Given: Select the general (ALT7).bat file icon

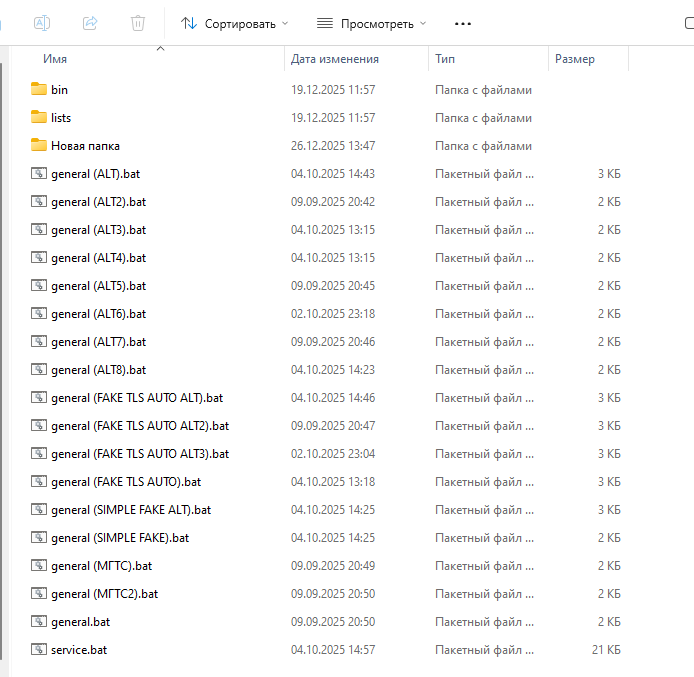Looking at the screenshot, I should (x=39, y=341).
